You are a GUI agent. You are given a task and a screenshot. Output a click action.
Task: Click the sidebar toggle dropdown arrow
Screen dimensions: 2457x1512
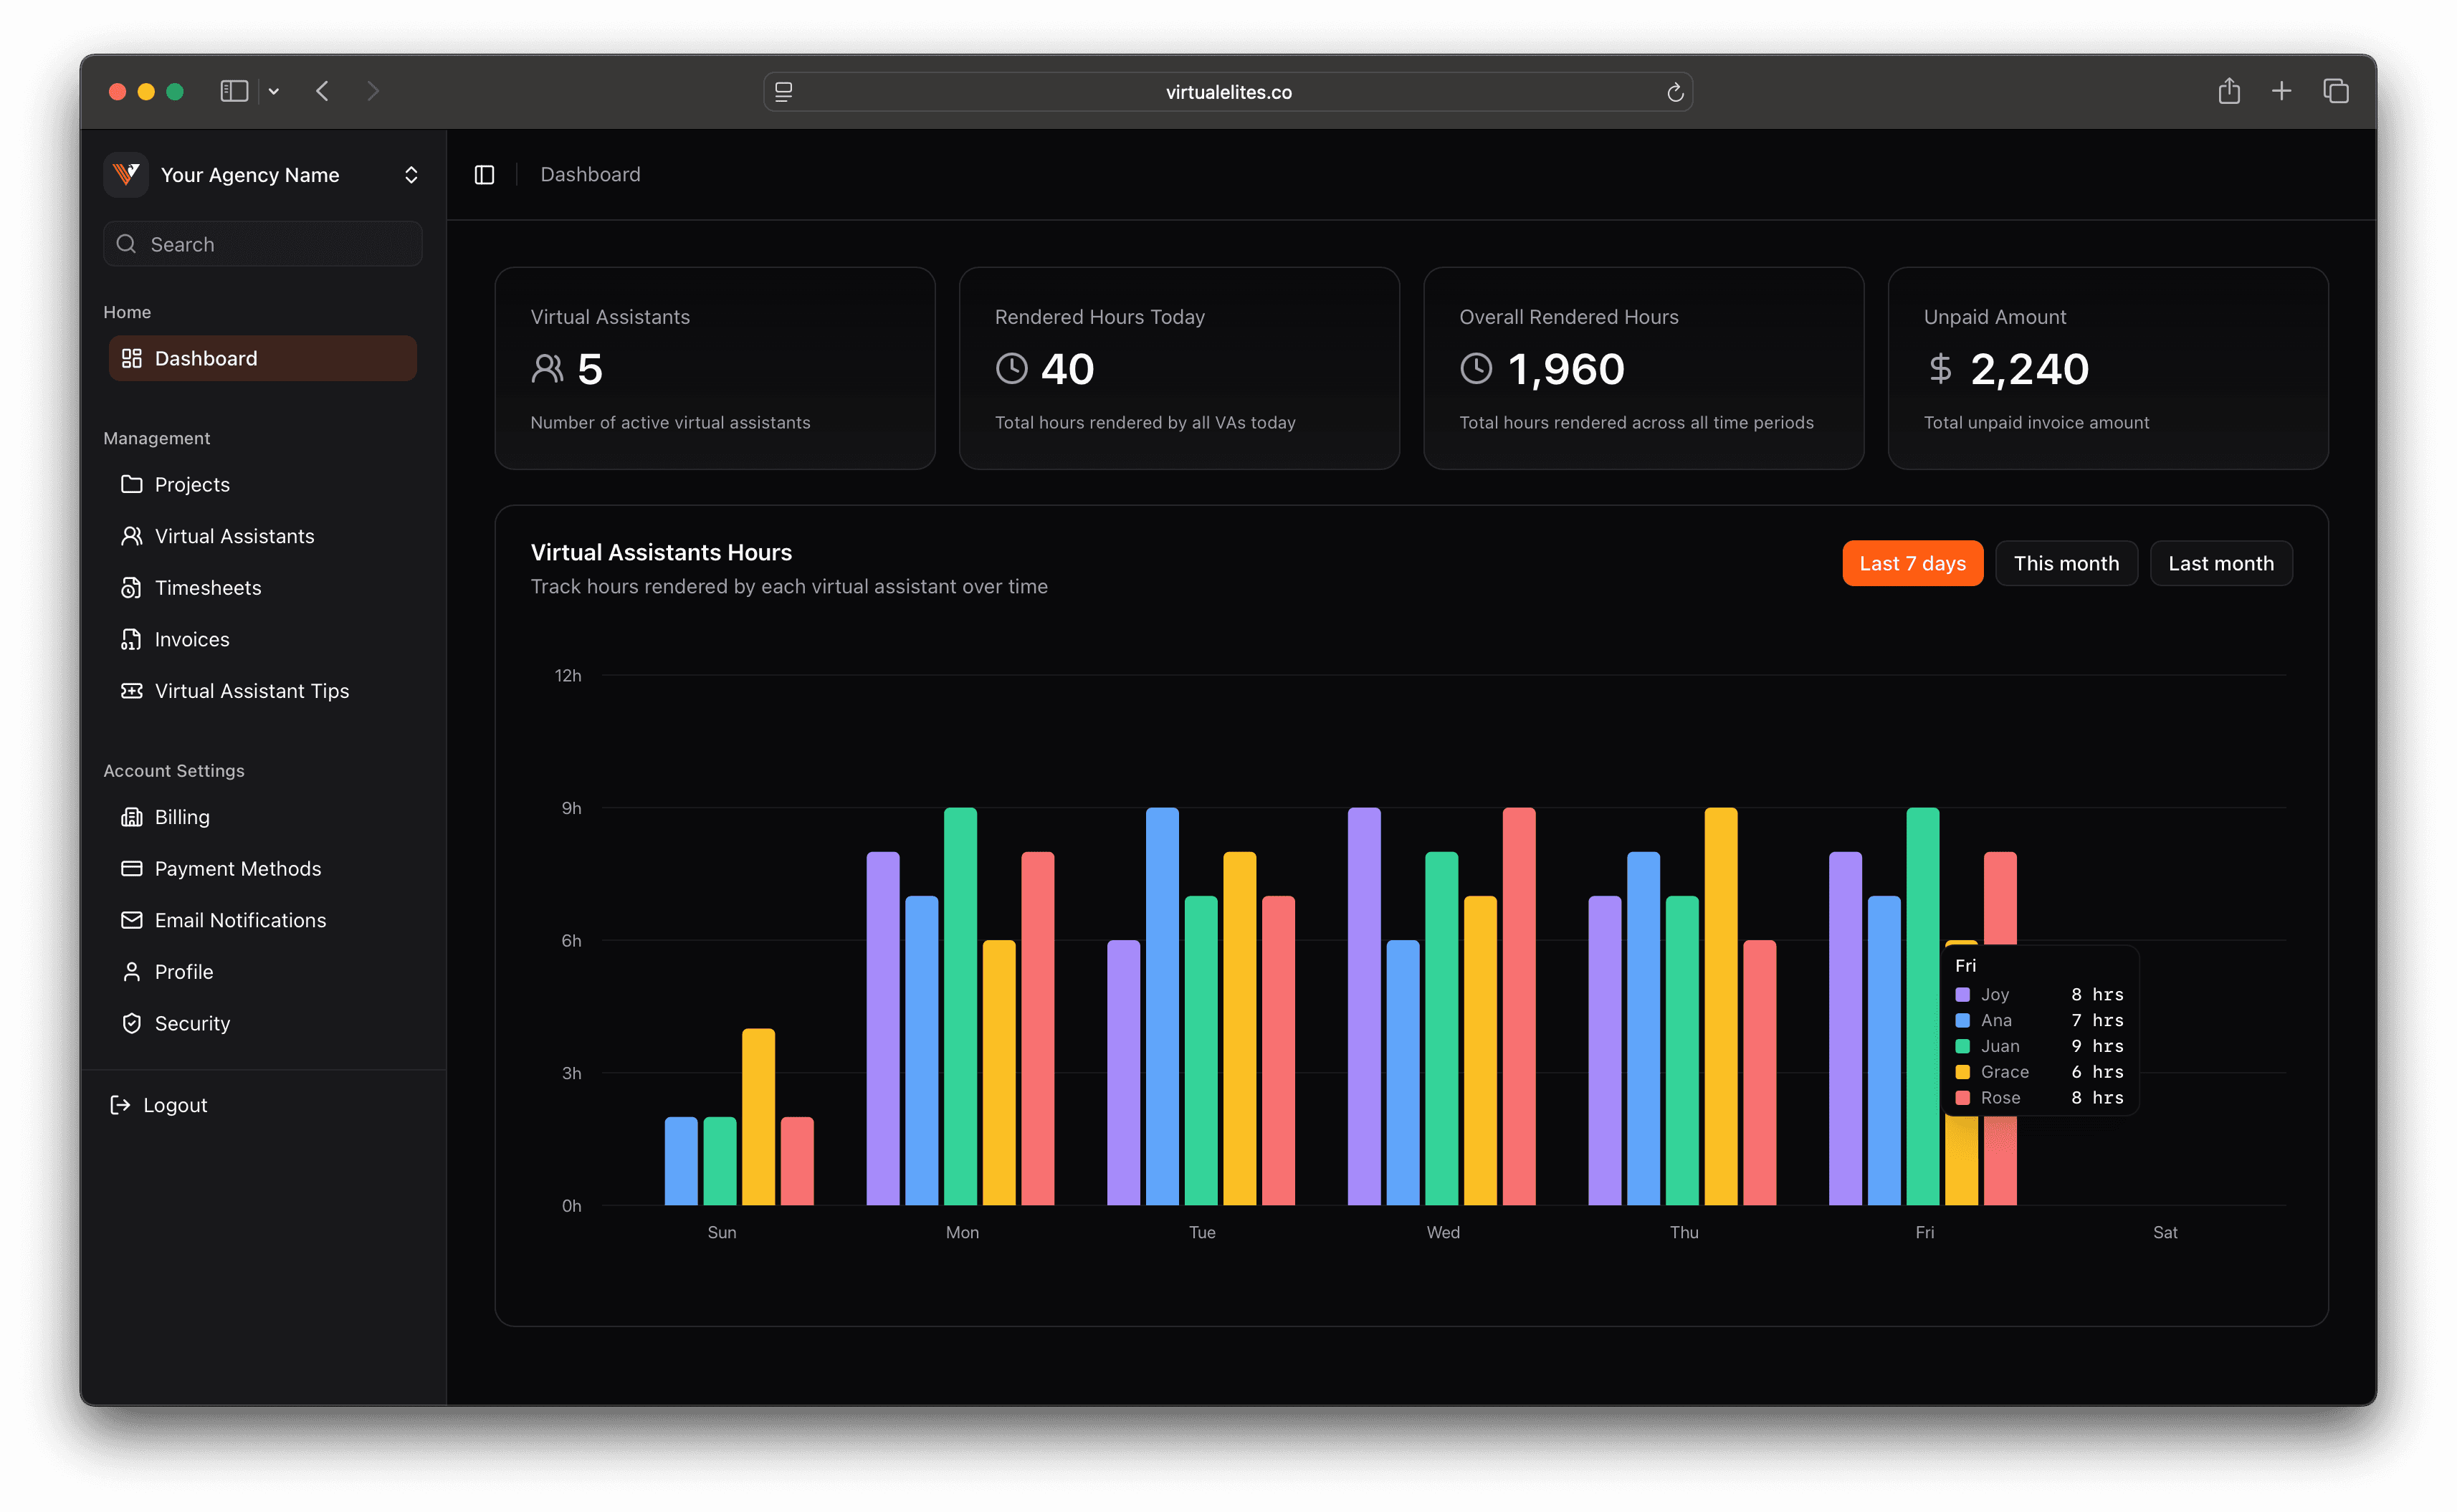pos(274,91)
